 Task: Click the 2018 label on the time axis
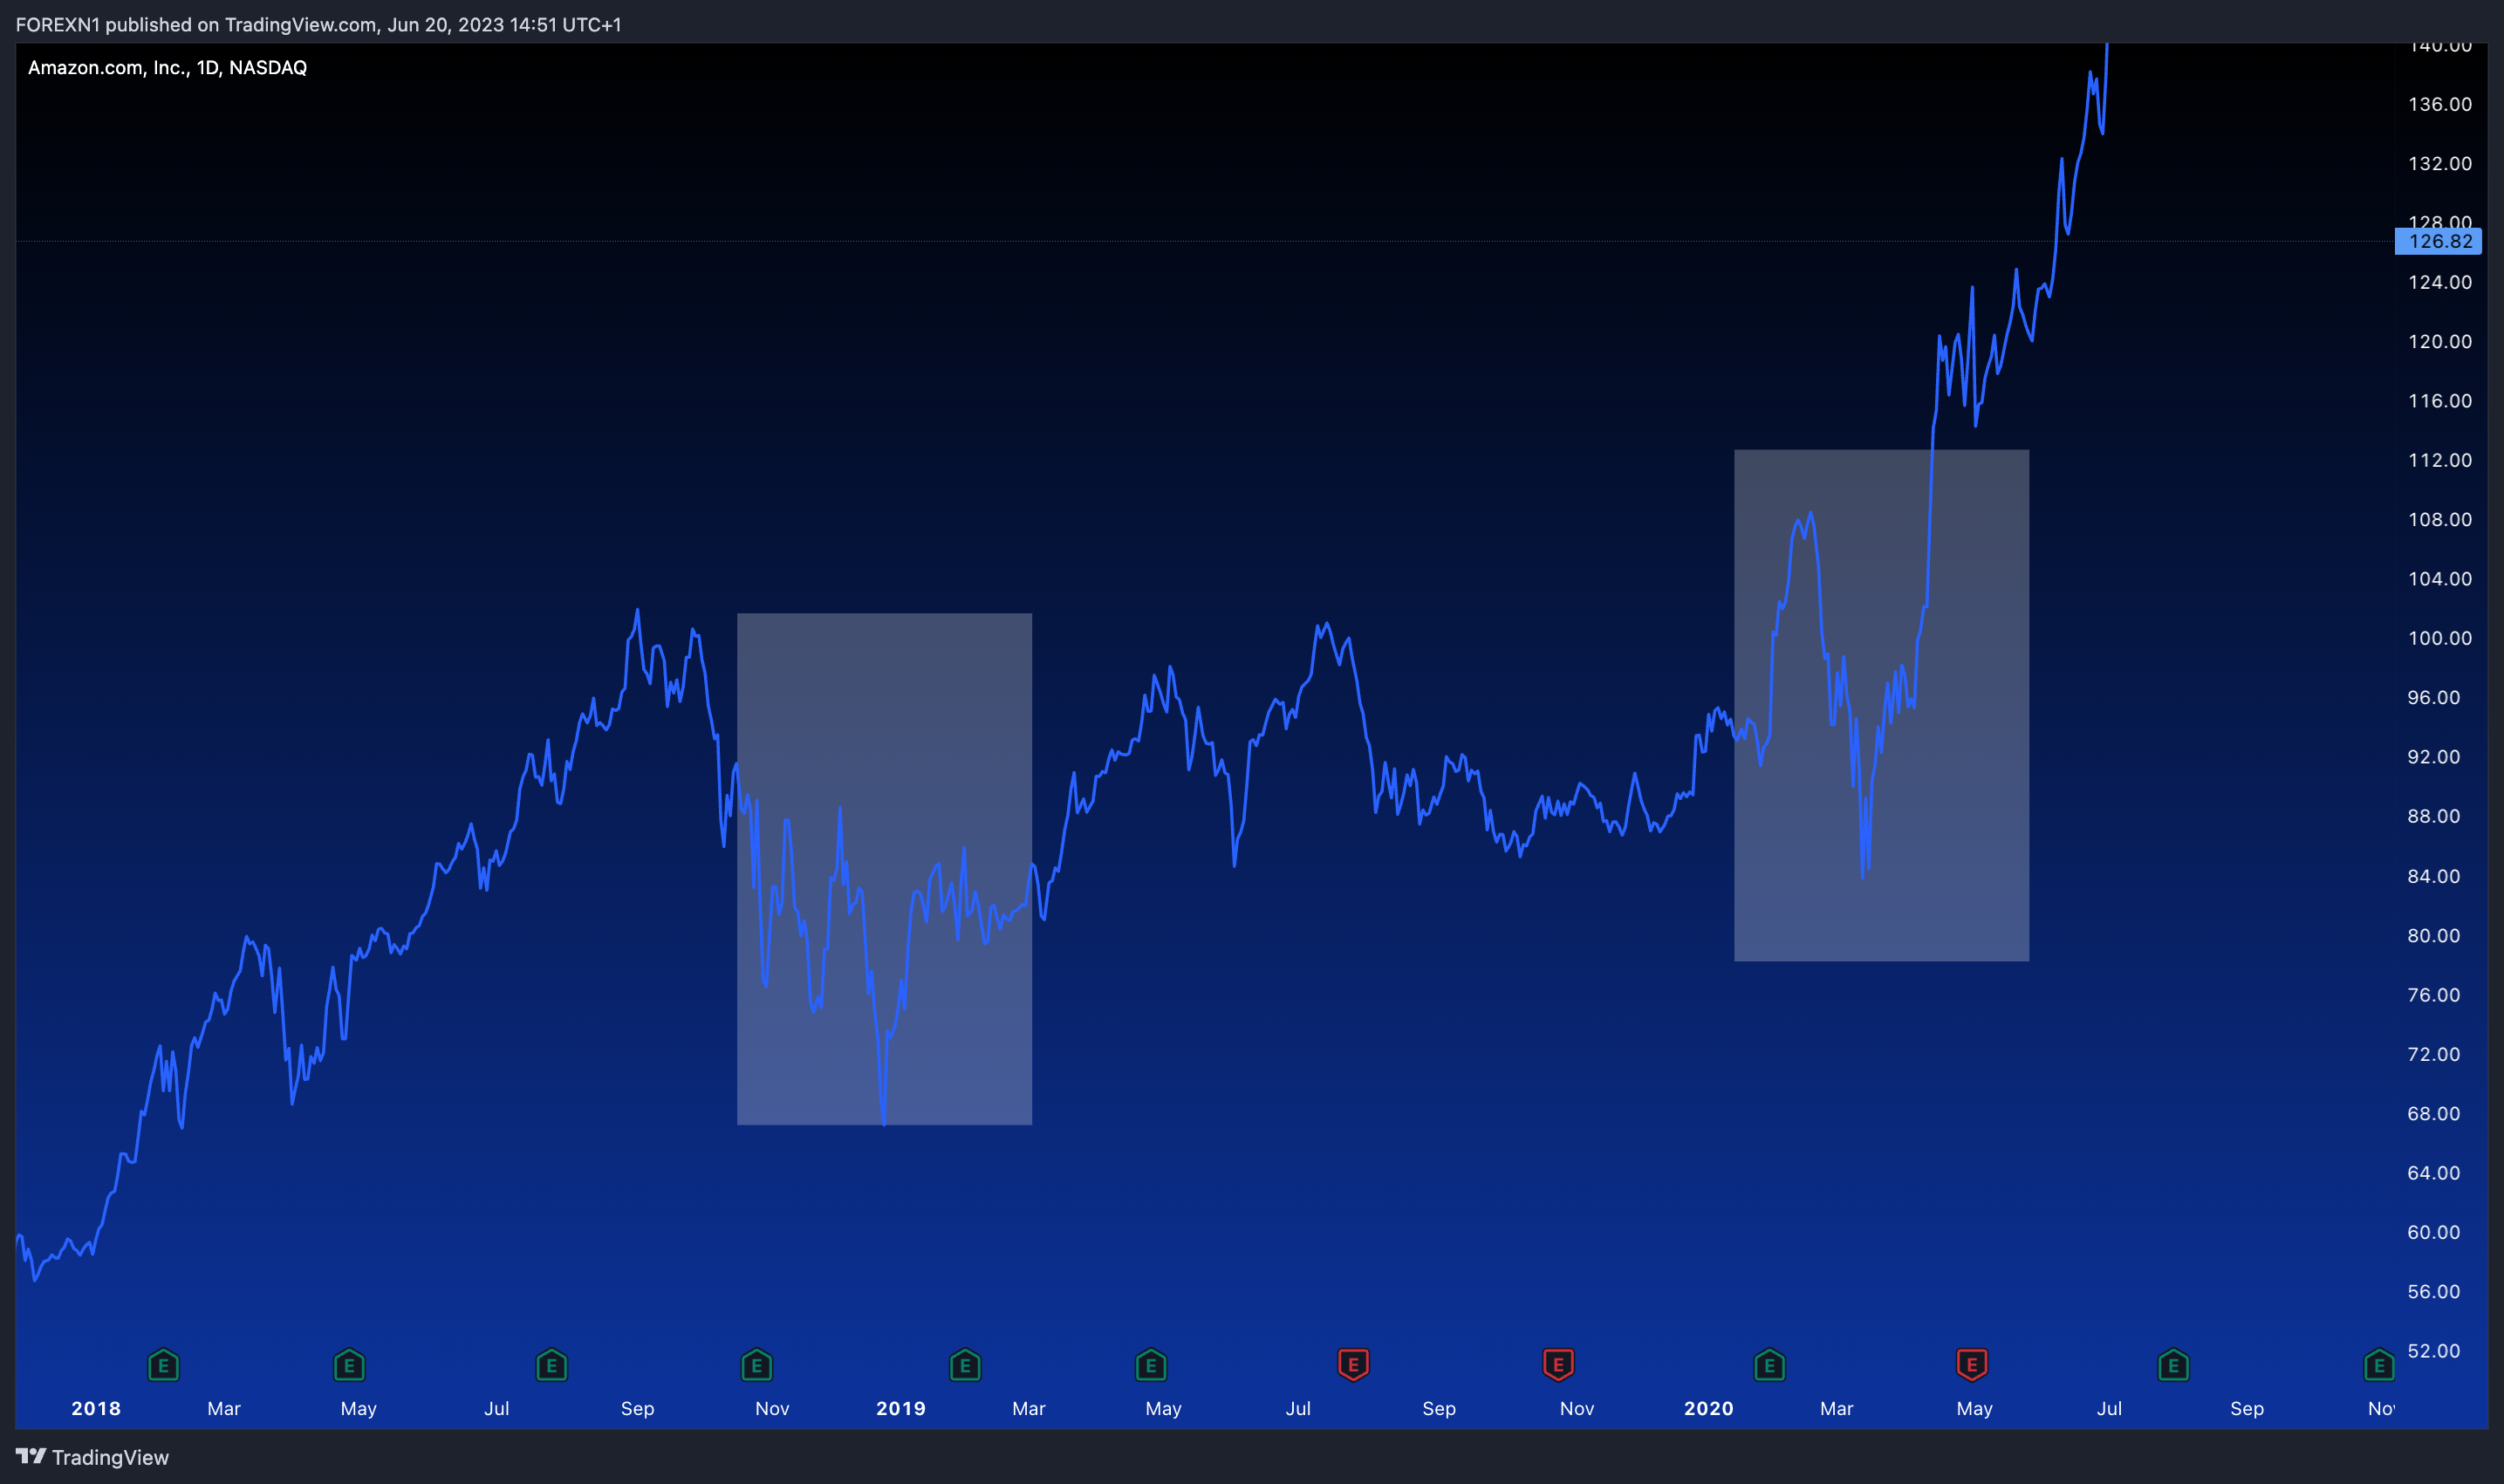(96, 1409)
